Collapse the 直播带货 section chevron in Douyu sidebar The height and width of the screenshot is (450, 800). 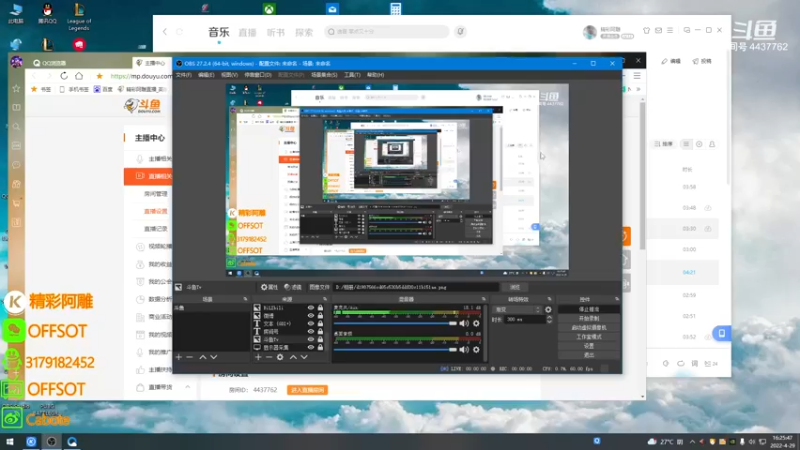(x=188, y=387)
